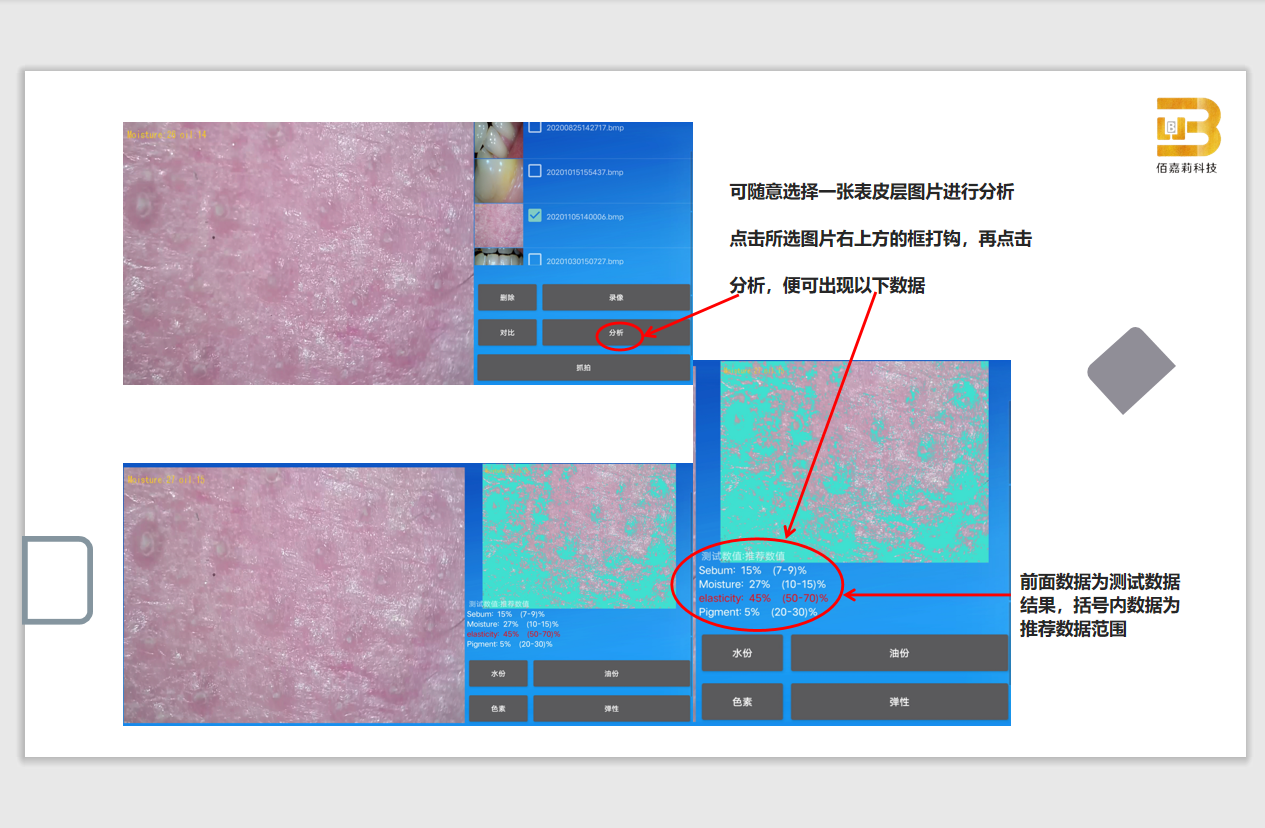
Task: Click 水份 in the enlarged analysis panel
Action: [742, 653]
